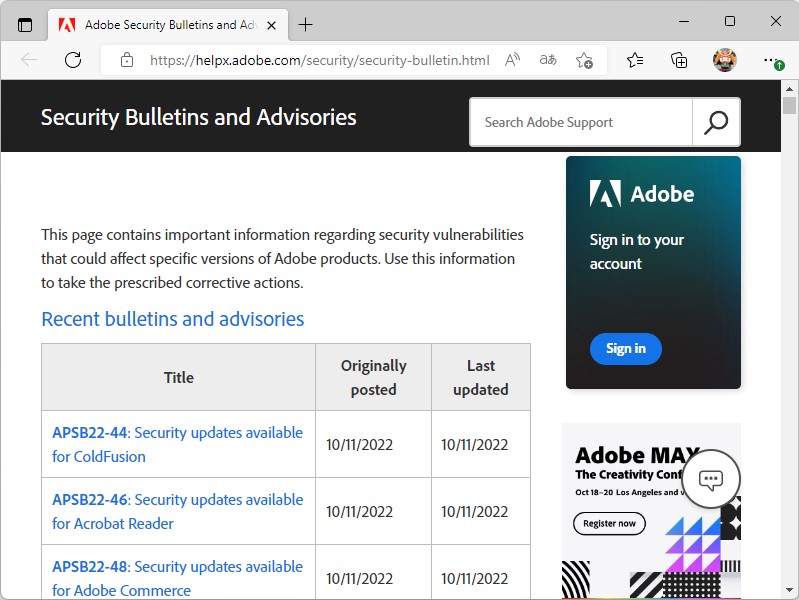The image size is (799, 600).
Task: Focus the Search Adobe Support field
Action: [x=582, y=122]
